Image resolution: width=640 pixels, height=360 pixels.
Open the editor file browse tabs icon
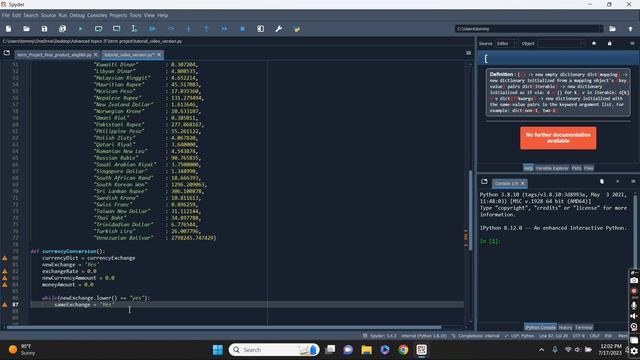pyautogui.click(x=7, y=53)
